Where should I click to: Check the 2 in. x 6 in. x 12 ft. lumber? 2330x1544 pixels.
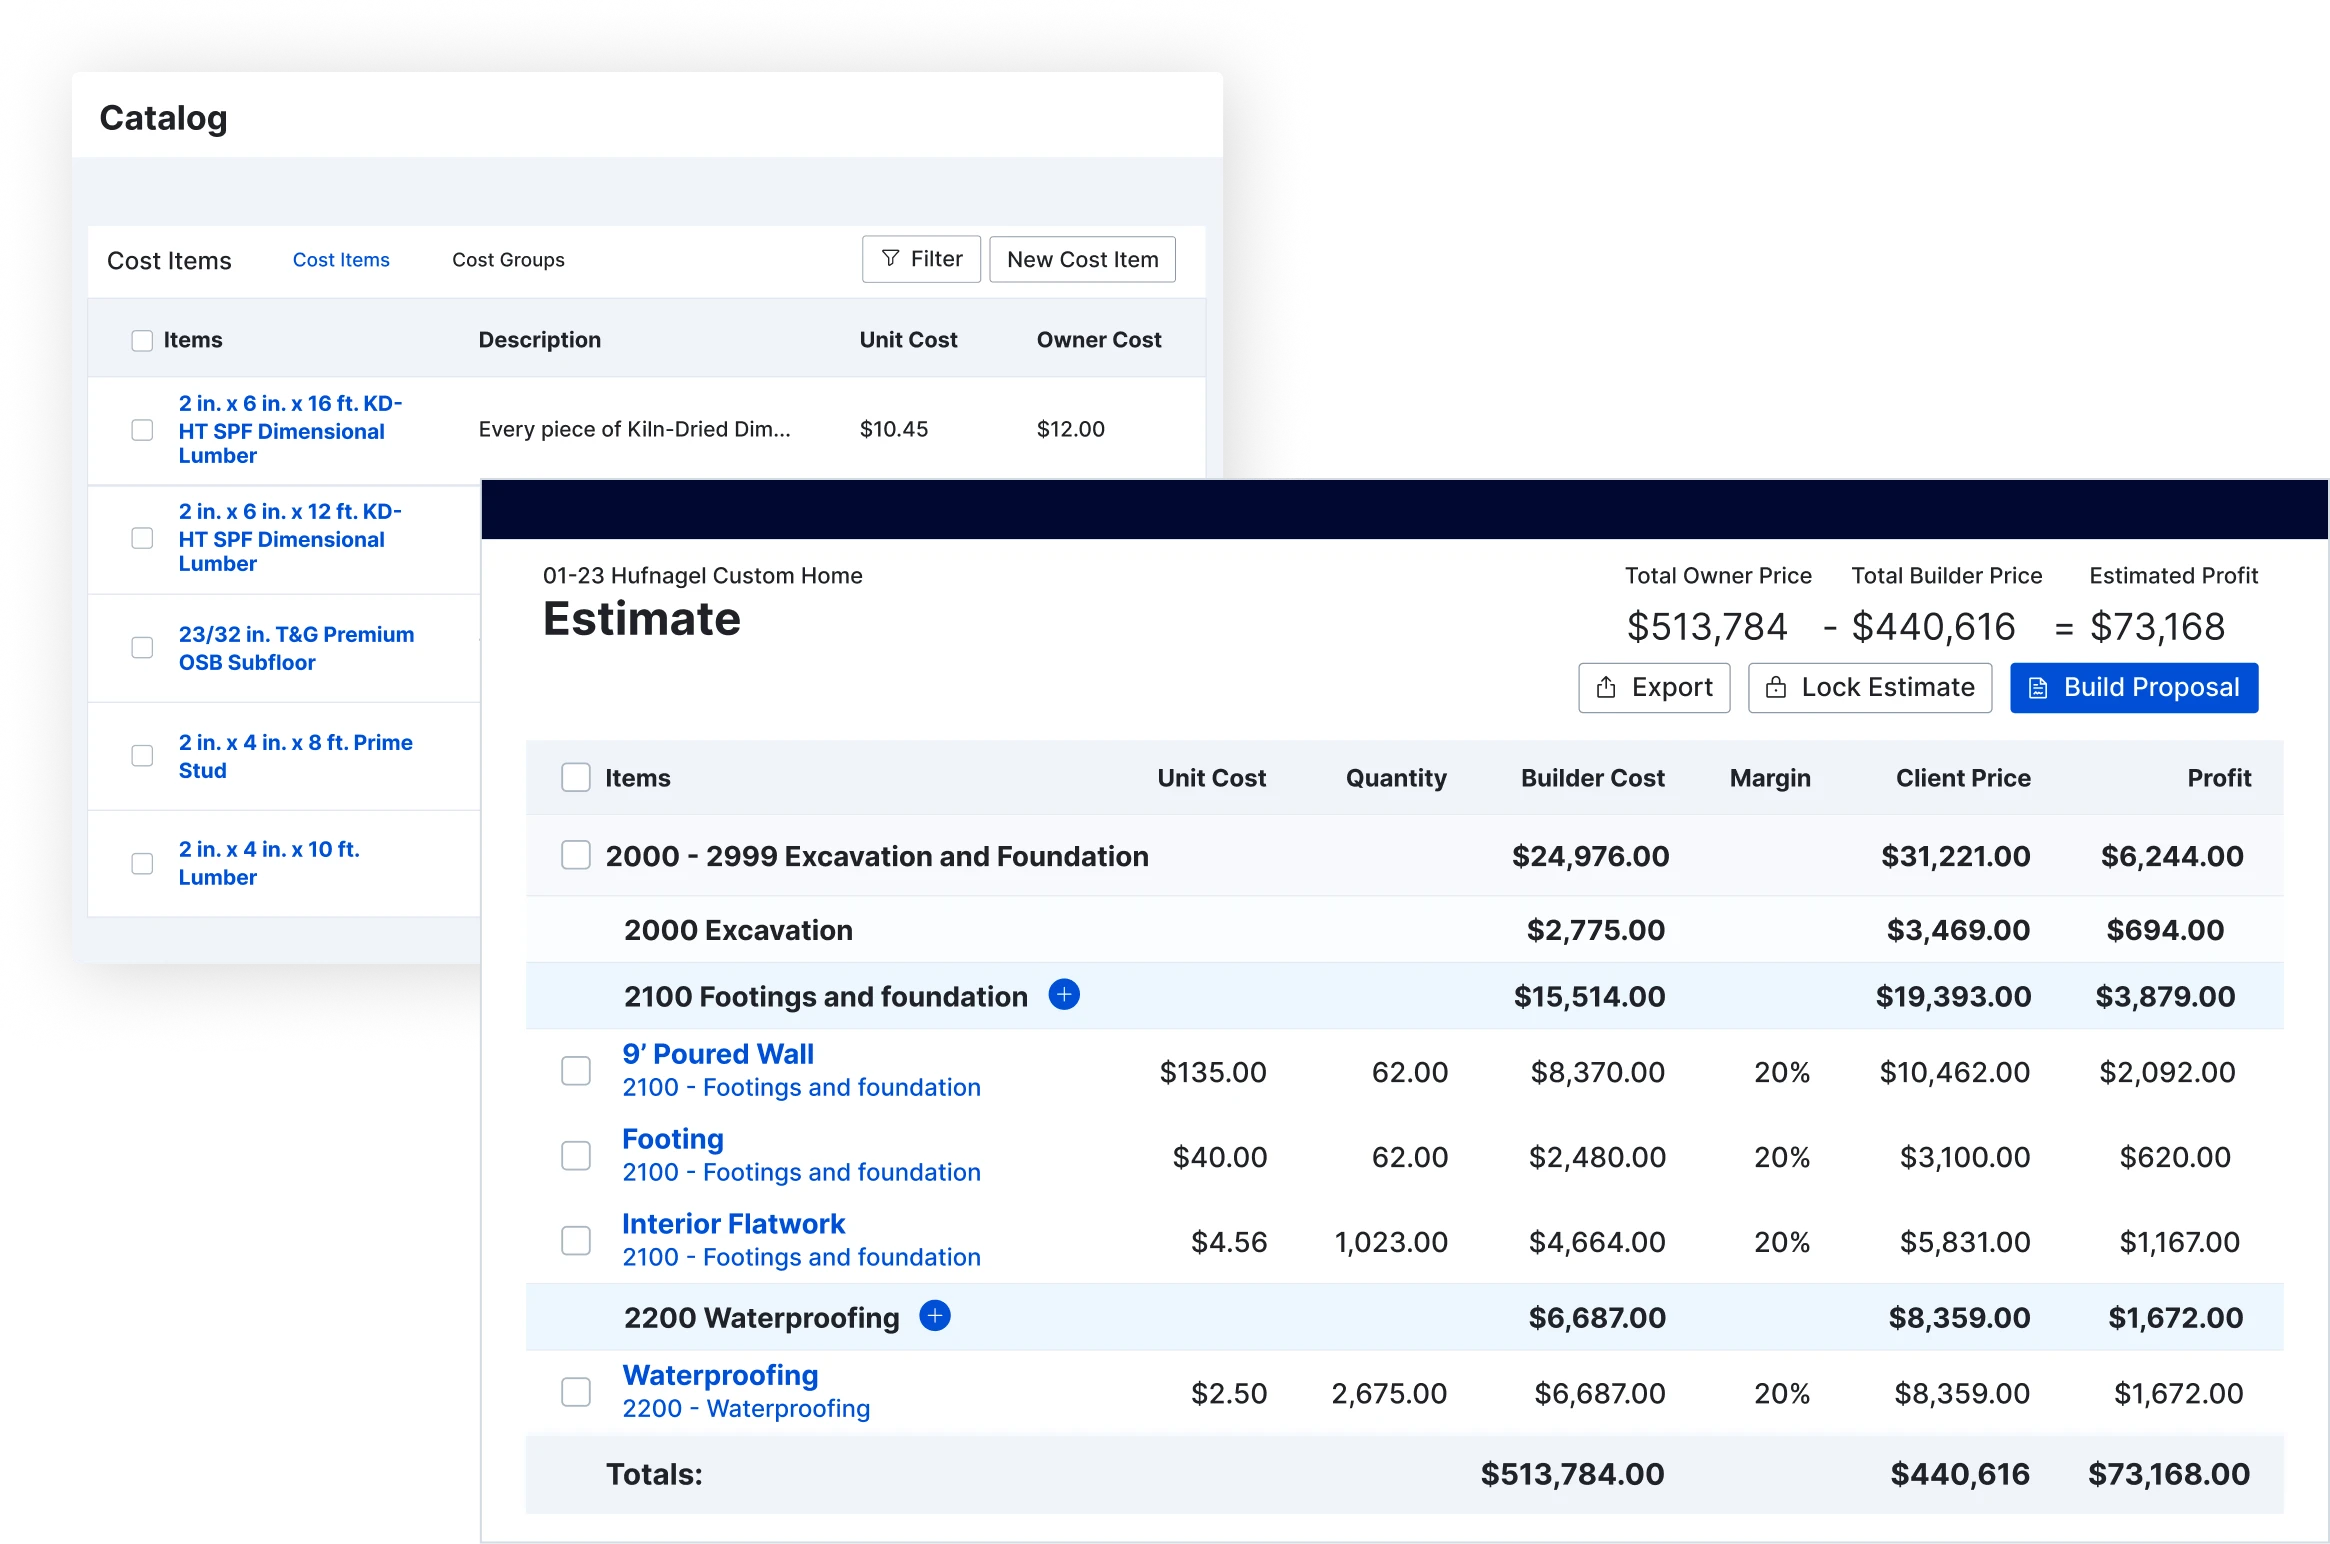[142, 538]
